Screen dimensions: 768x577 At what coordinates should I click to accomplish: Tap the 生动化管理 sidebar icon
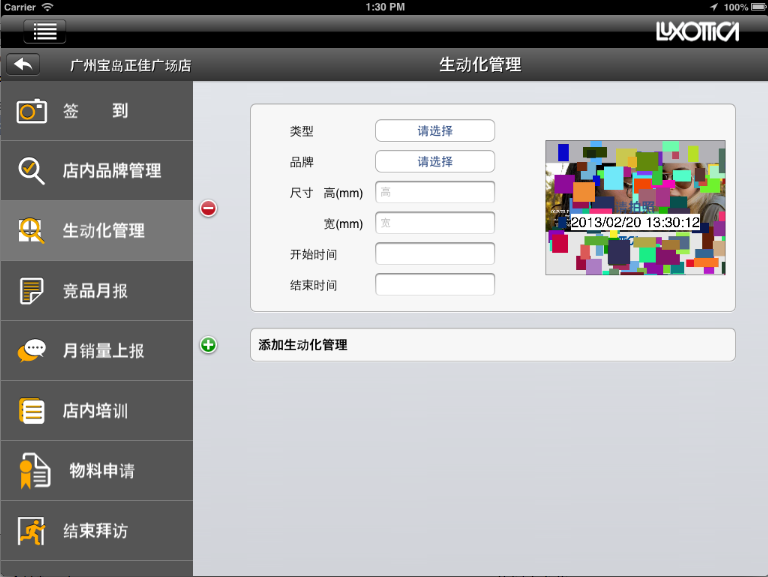32,231
